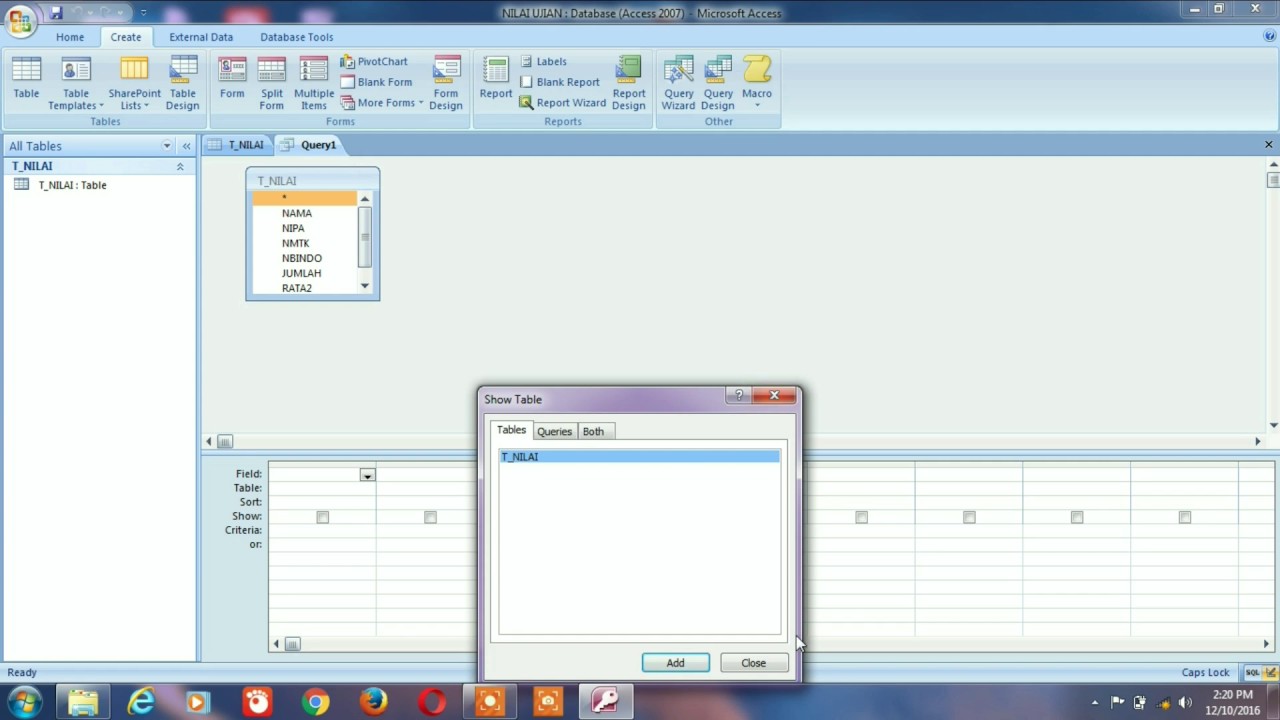Screen dimensions: 1280x720
Task: Select the NMTK field
Action: point(295,243)
